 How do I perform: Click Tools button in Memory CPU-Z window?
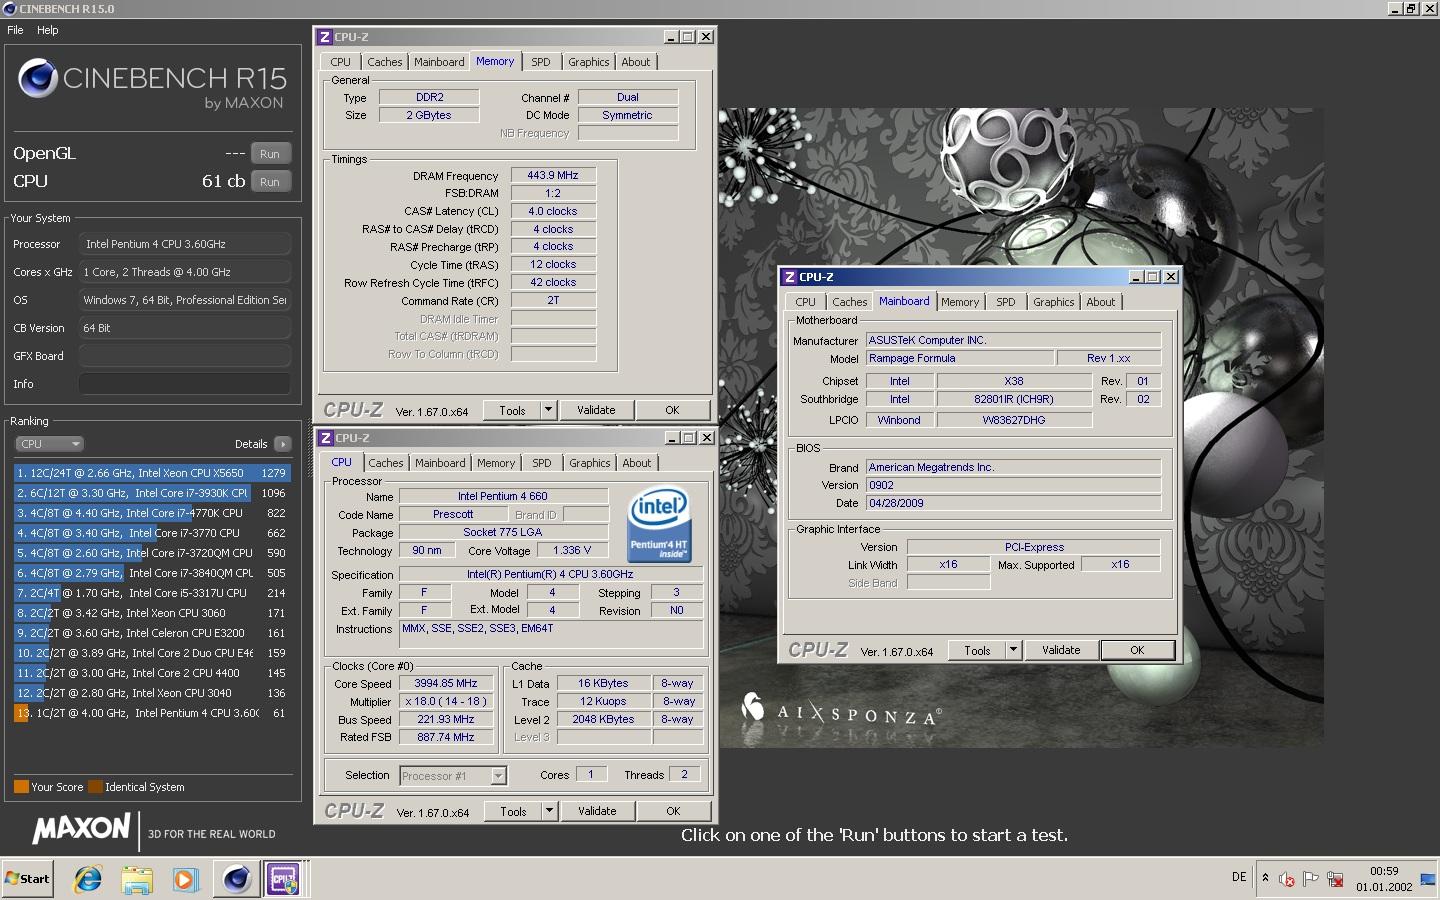[x=512, y=410]
